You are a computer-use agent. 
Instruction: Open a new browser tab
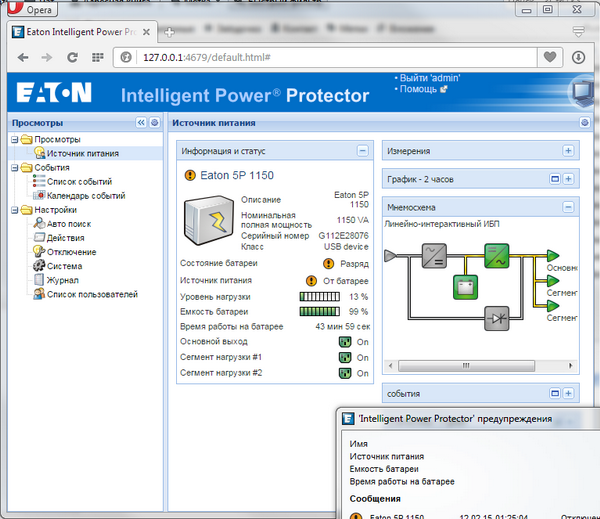[x=169, y=32]
